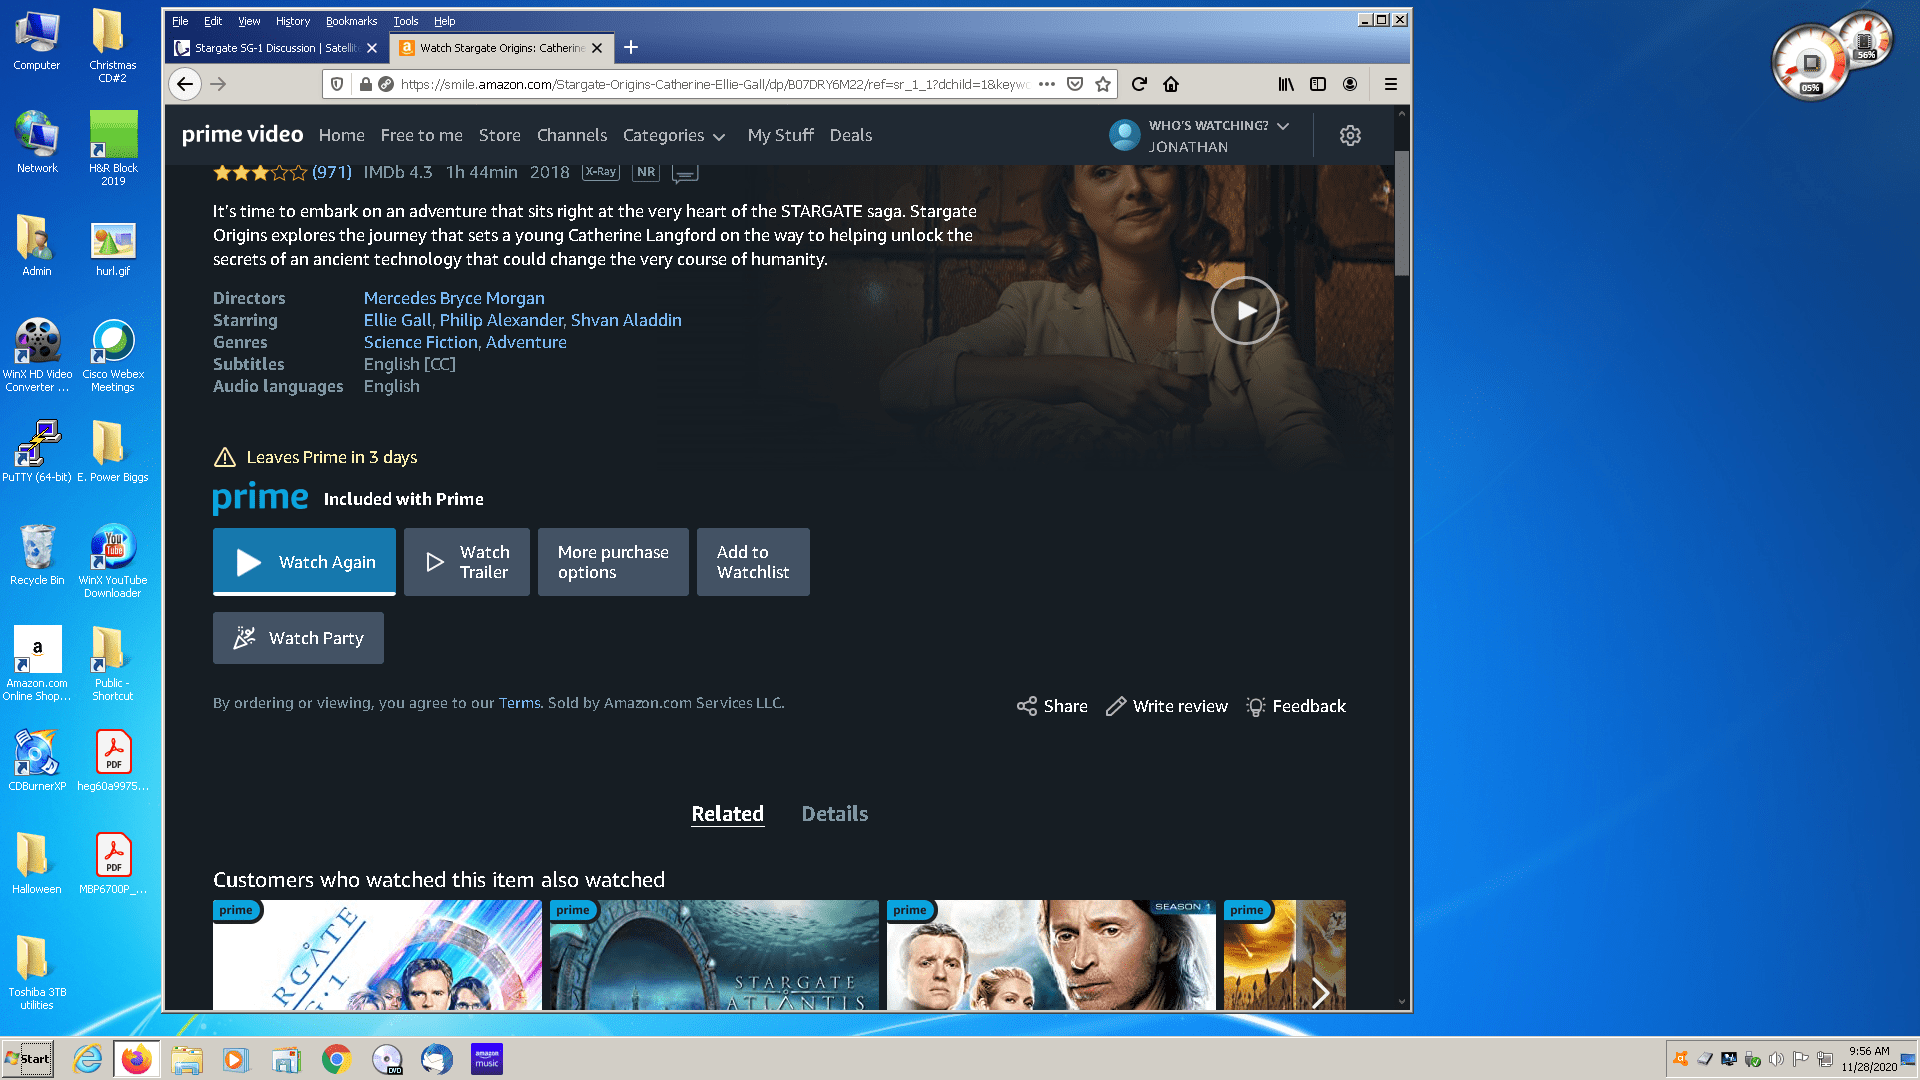Open the File menu
1920x1080 pixels.
click(180, 21)
